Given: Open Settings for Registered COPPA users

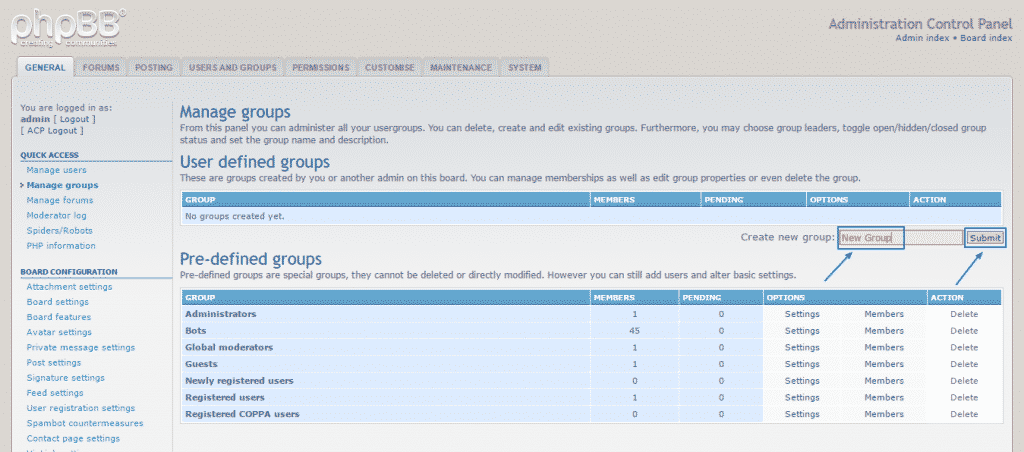Looking at the screenshot, I should (x=802, y=414).
